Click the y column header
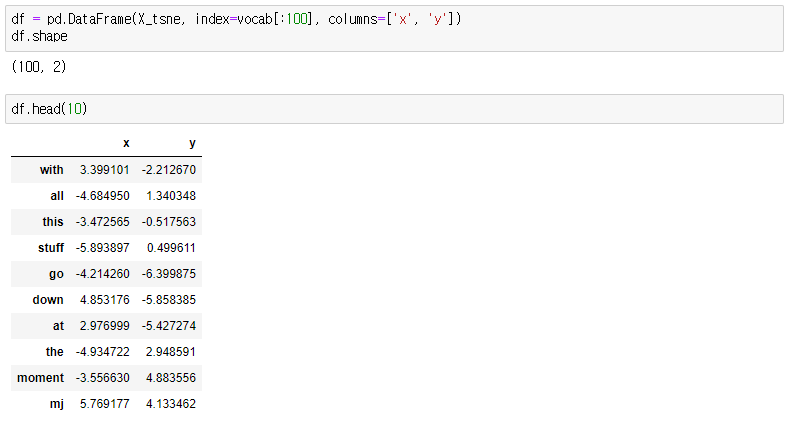Viewport: 790px width, 424px height. pos(192,144)
